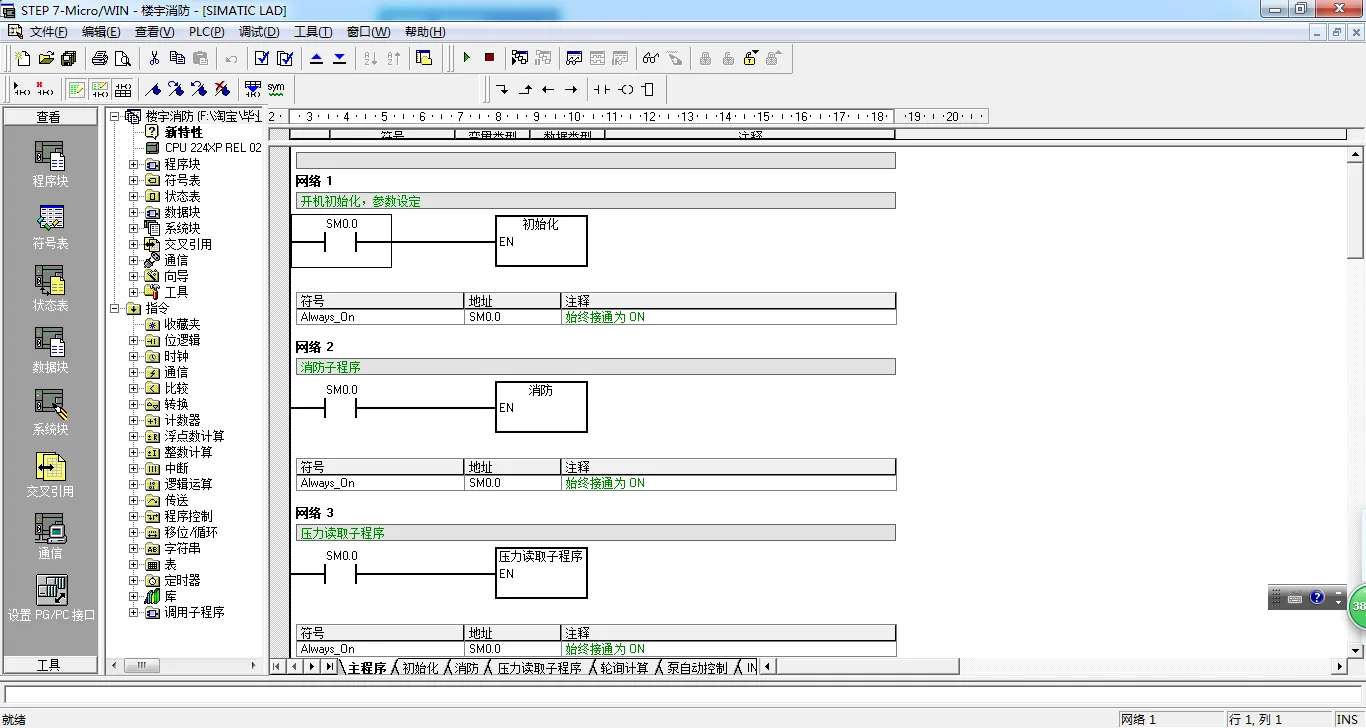
Task: Delete the network using the red-marked icon
Action: point(44,89)
